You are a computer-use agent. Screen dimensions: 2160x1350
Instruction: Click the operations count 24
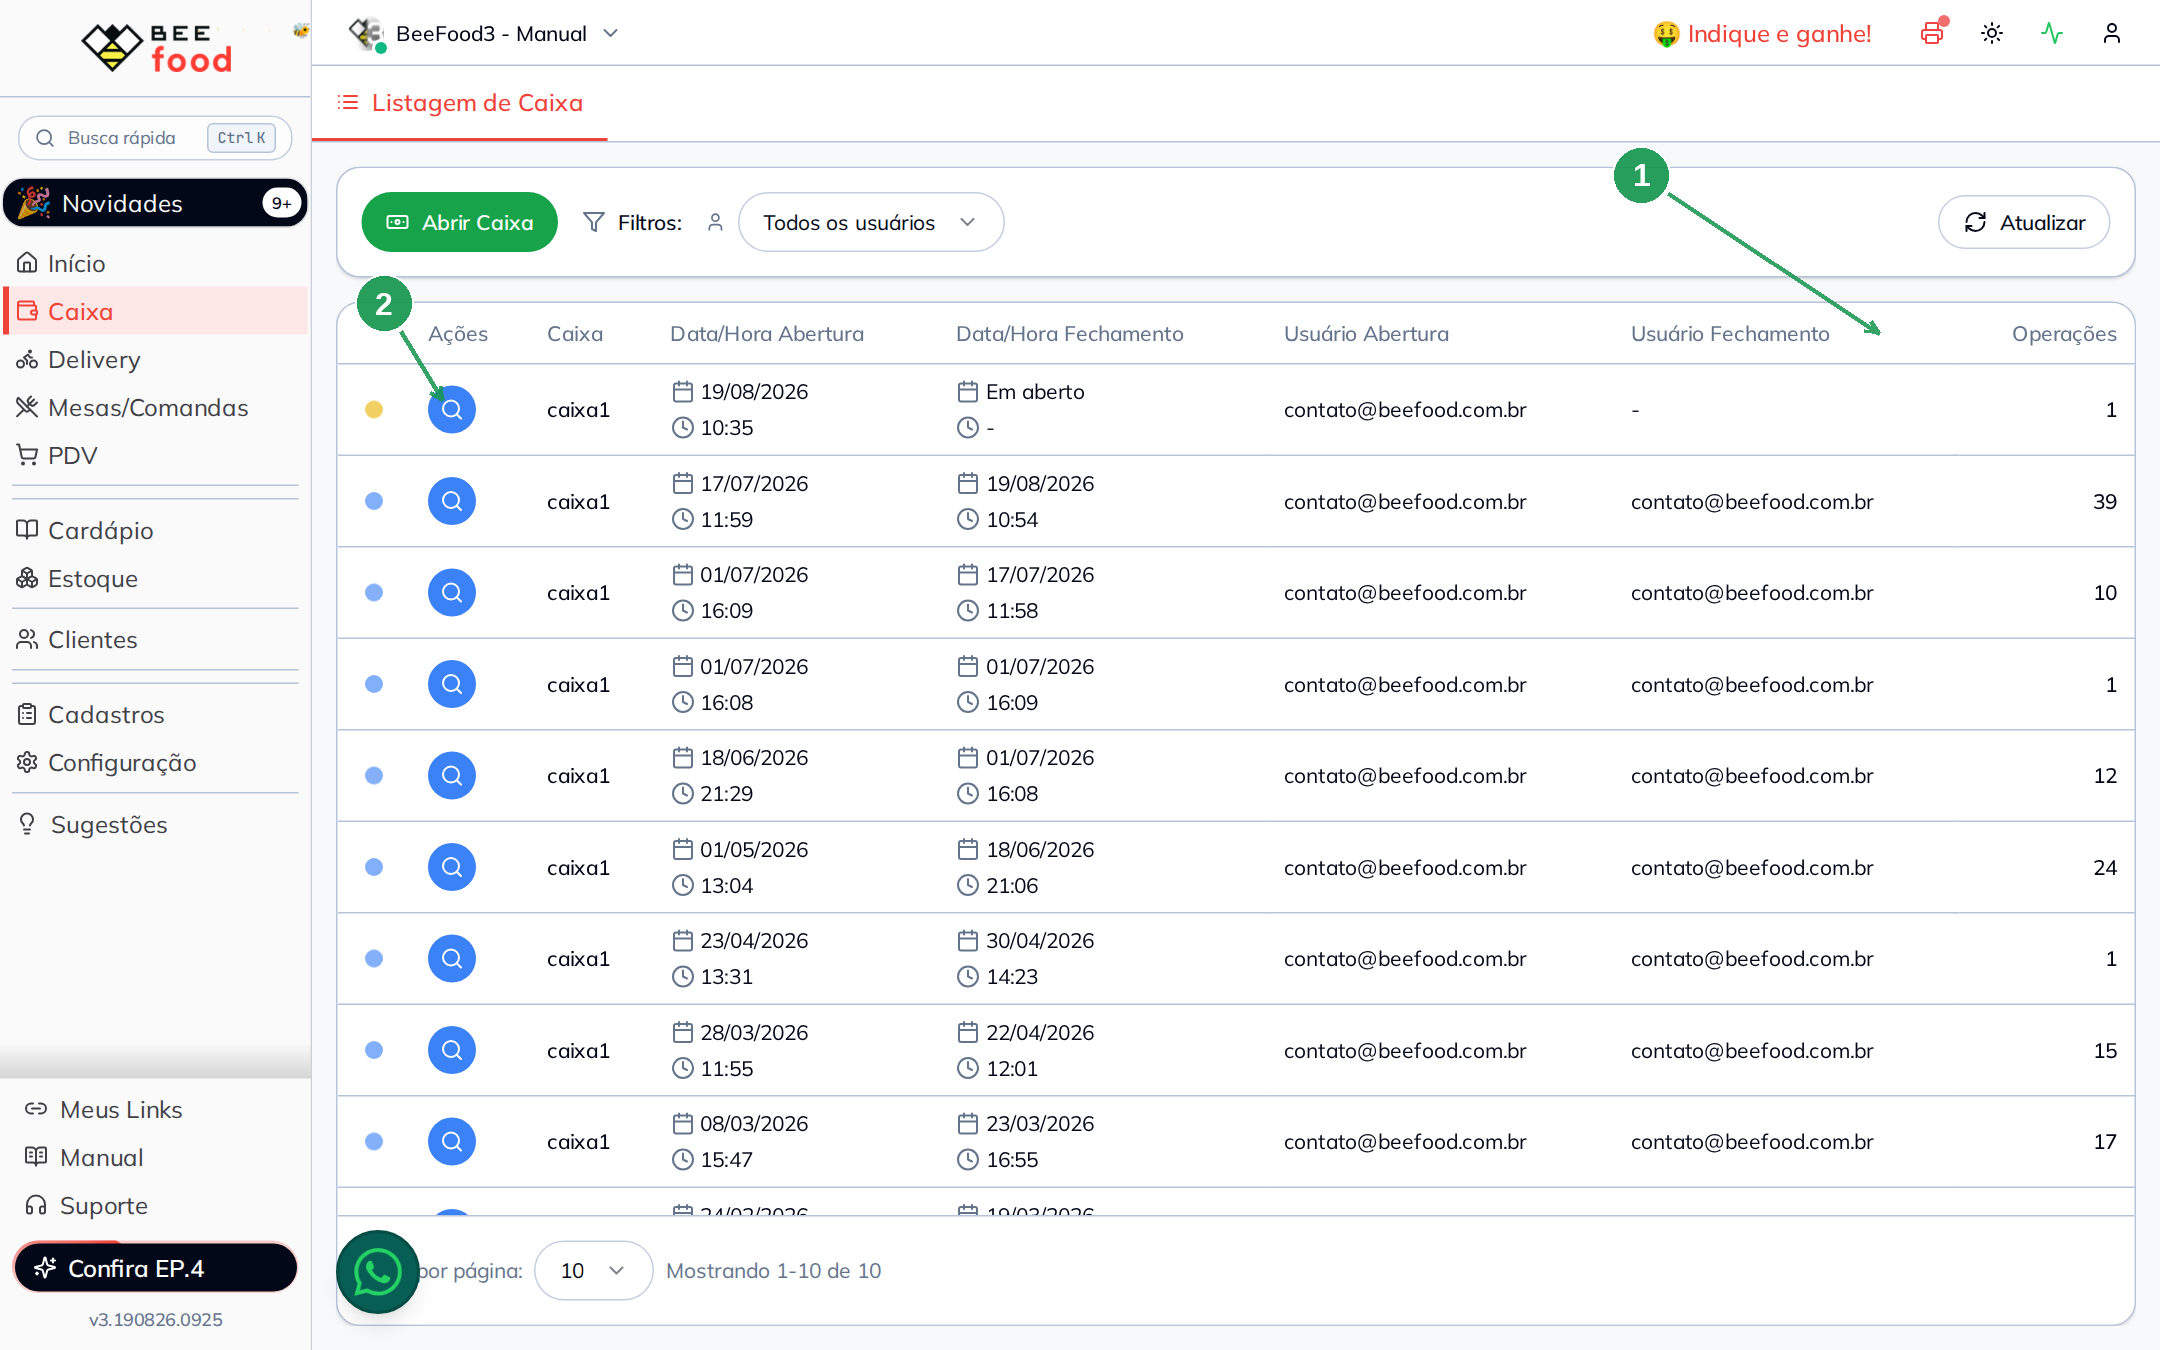[2105, 867]
